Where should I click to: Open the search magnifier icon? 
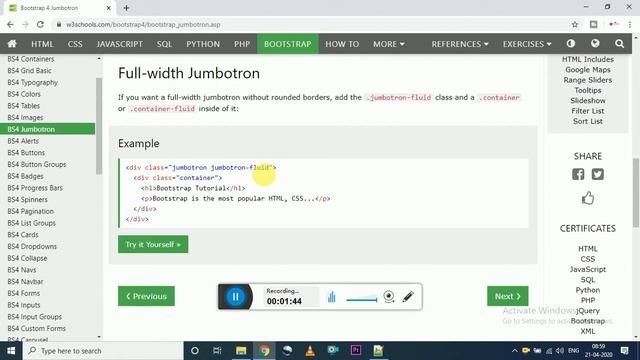point(619,44)
